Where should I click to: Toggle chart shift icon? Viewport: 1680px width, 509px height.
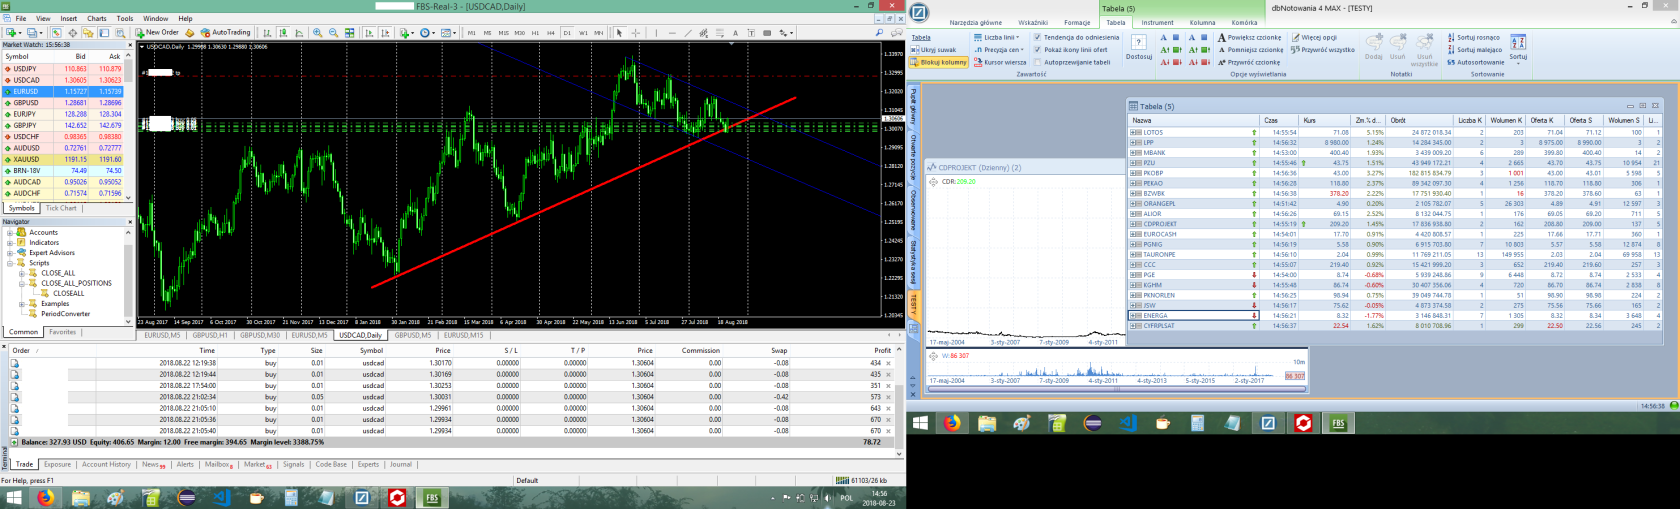click(386, 32)
